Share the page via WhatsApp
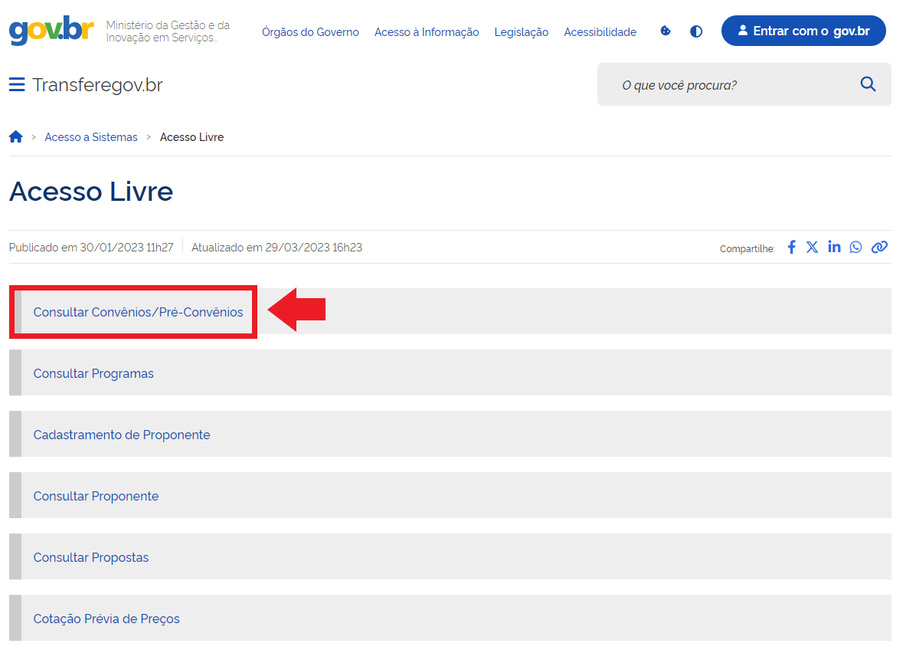Image resolution: width=903 pixels, height=650 pixels. (x=856, y=246)
